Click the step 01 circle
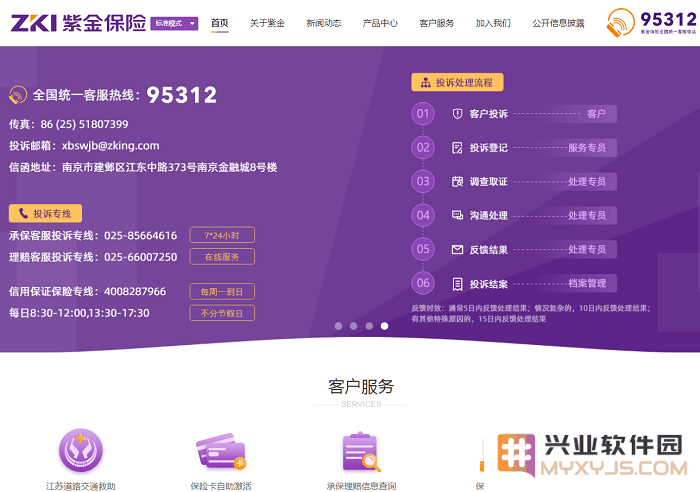 tap(423, 113)
